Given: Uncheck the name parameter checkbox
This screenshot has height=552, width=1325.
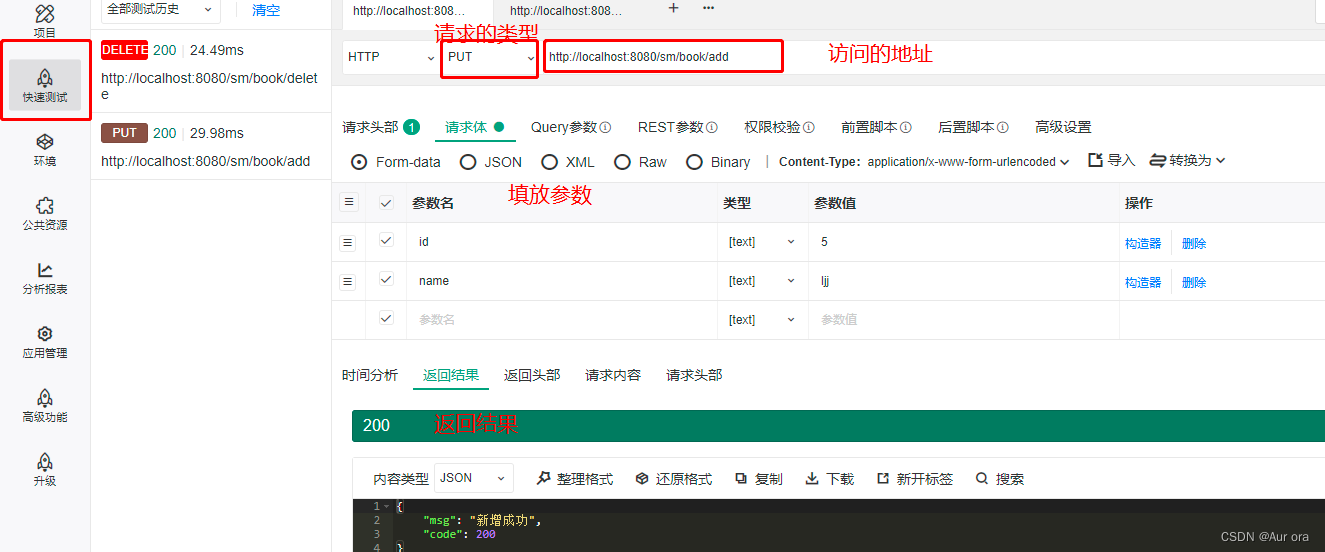Looking at the screenshot, I should tap(386, 280).
